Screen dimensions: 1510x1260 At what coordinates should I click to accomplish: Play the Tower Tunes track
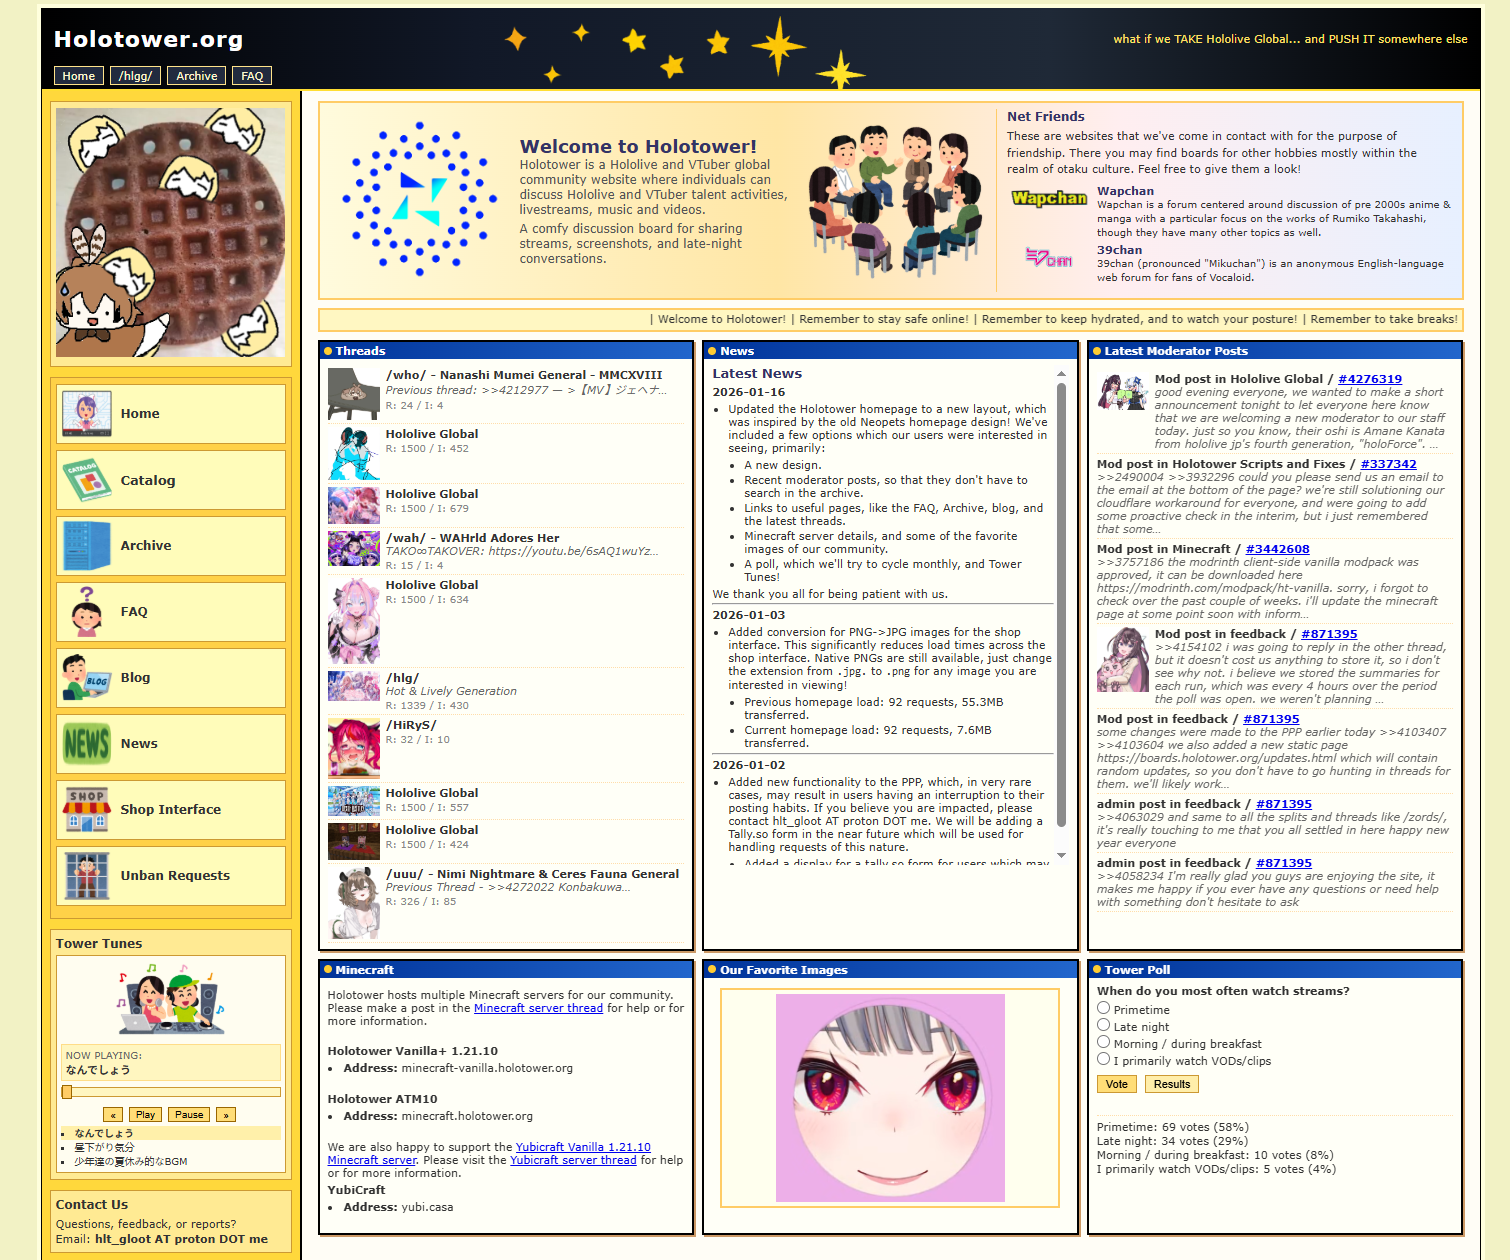pyautogui.click(x=145, y=1115)
